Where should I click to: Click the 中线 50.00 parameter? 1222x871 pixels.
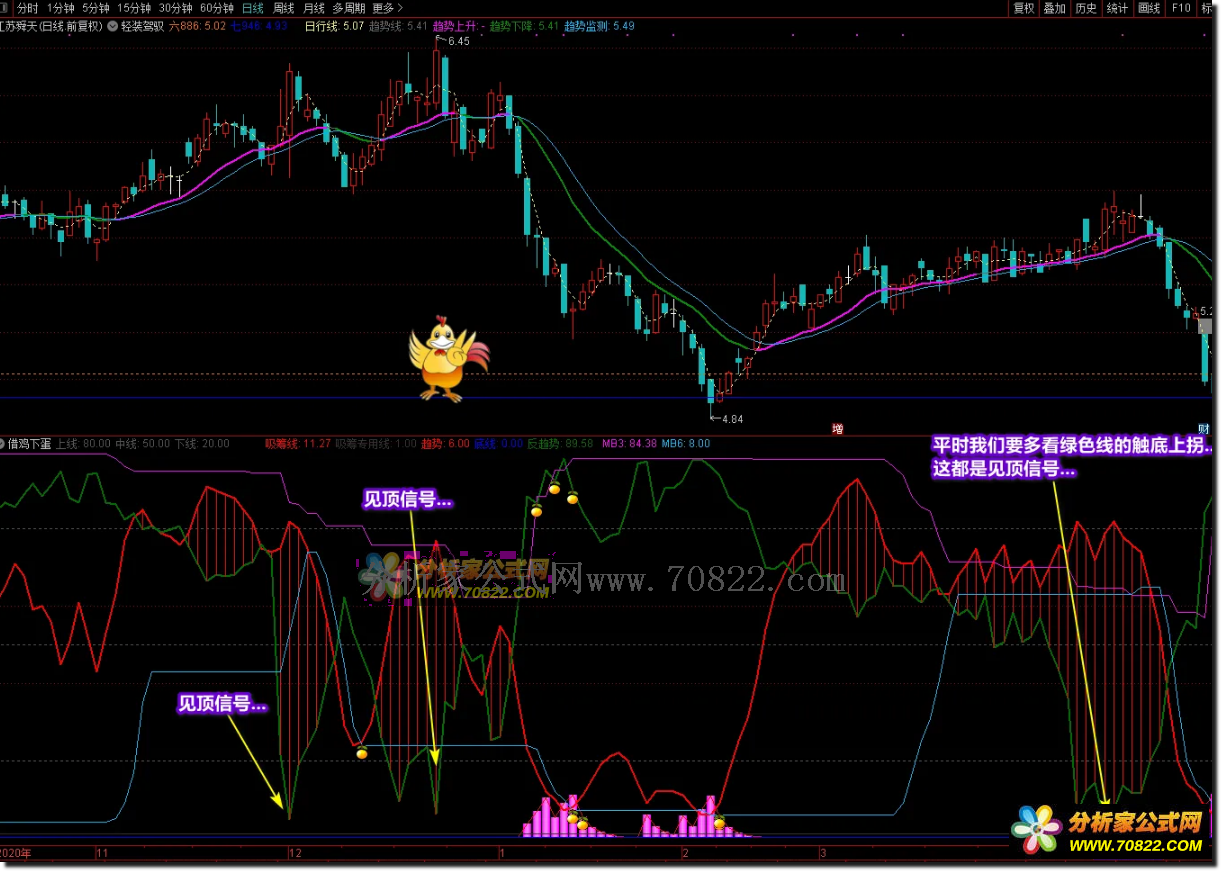[143, 443]
